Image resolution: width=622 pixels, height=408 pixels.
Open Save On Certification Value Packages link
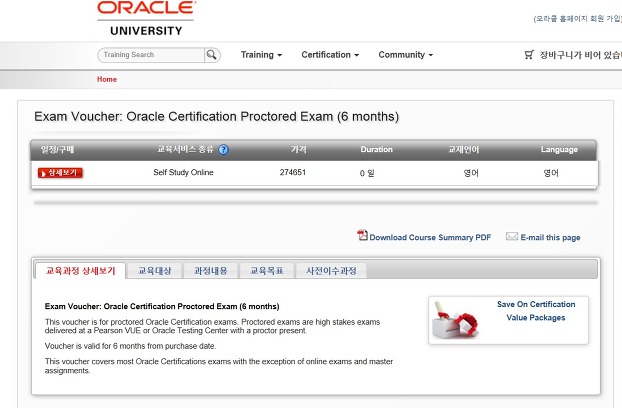pos(536,311)
